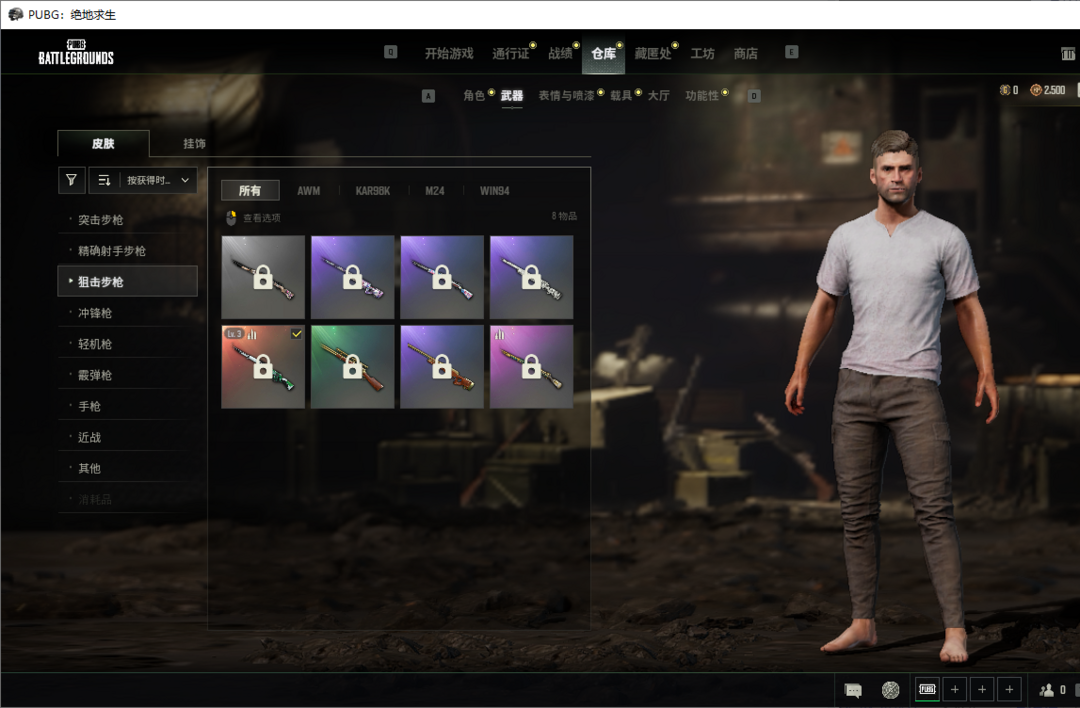Click the PUBG window title bar icon
The height and width of the screenshot is (708, 1080).
click(x=15, y=14)
